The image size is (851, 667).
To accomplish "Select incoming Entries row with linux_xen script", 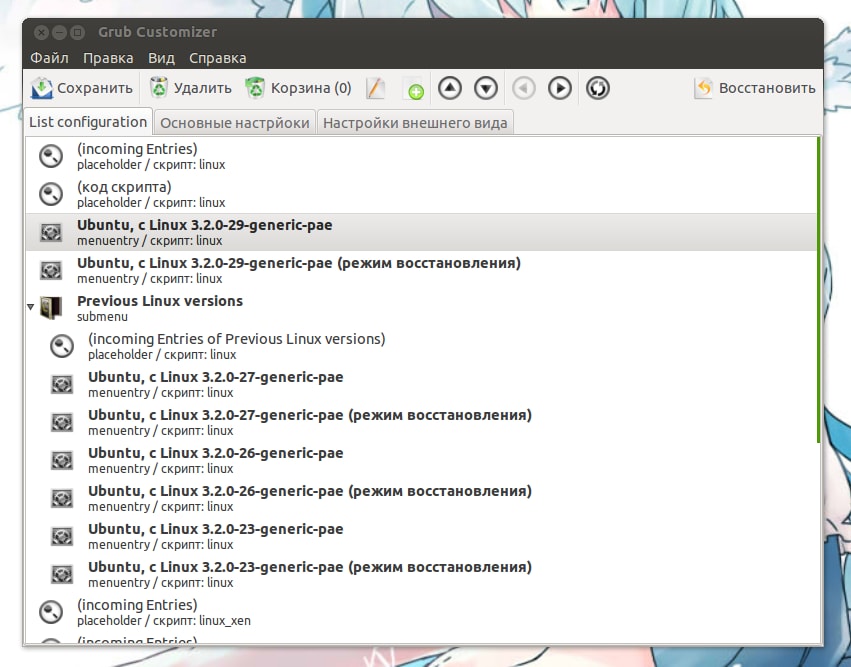I will pos(421,612).
